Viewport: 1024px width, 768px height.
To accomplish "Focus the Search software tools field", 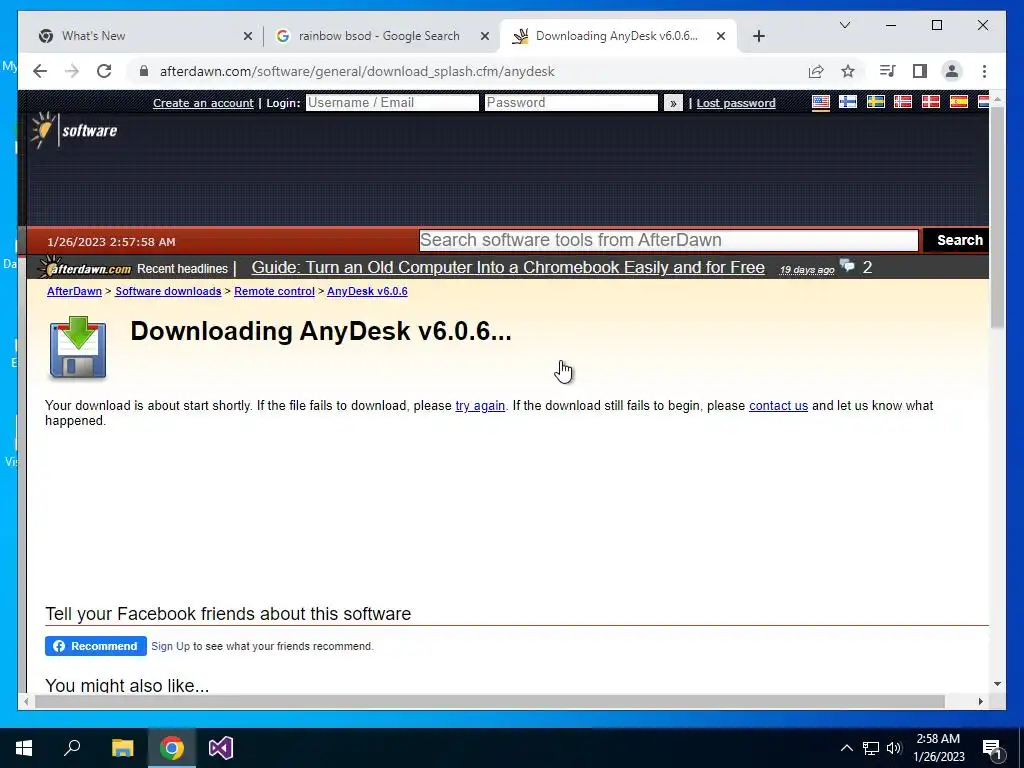I will coord(669,240).
